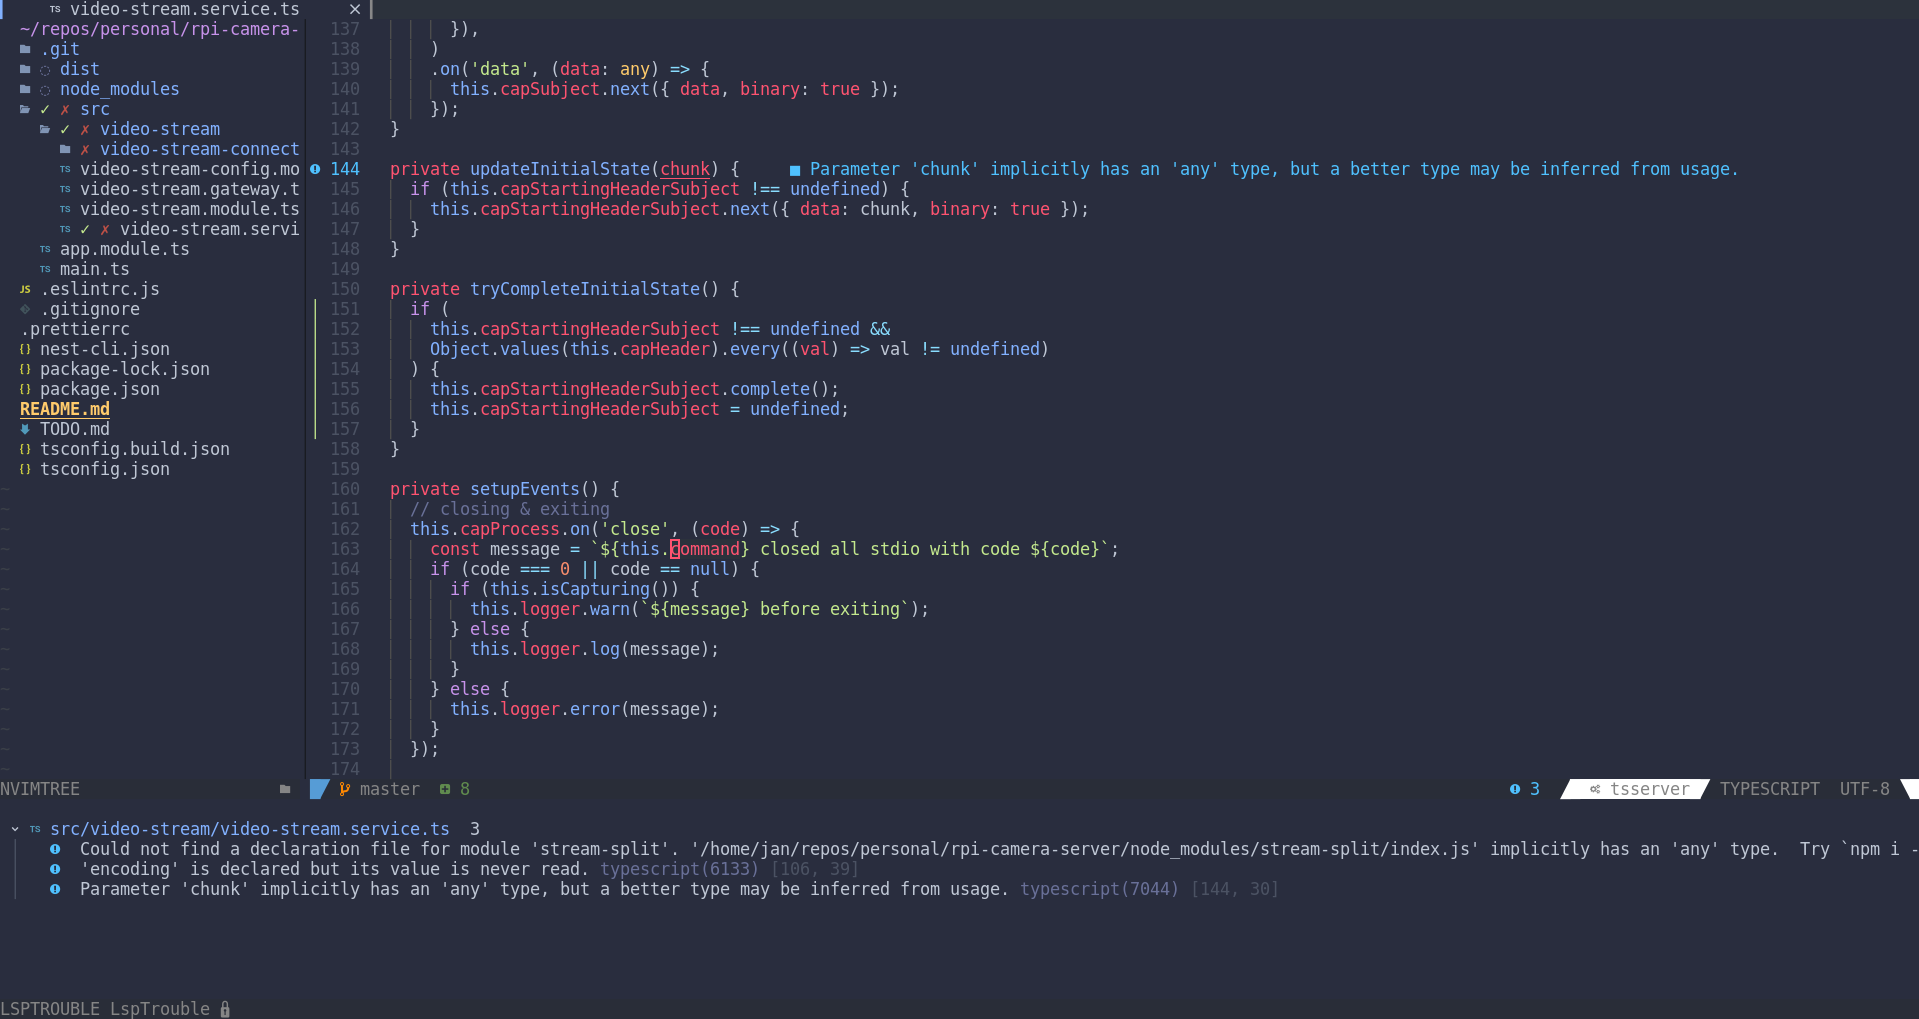Click the info icon beside 'Could not find' diagnostic
1919x1019 pixels.
[x=55, y=849]
